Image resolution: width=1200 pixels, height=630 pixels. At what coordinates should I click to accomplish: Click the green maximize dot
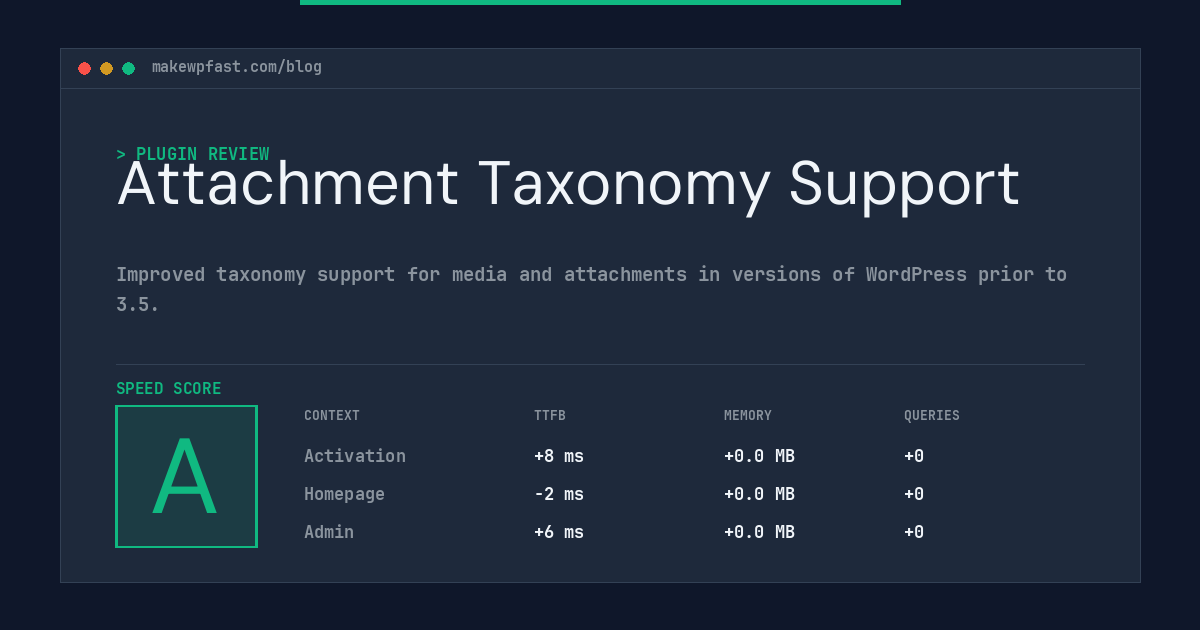click(128, 68)
